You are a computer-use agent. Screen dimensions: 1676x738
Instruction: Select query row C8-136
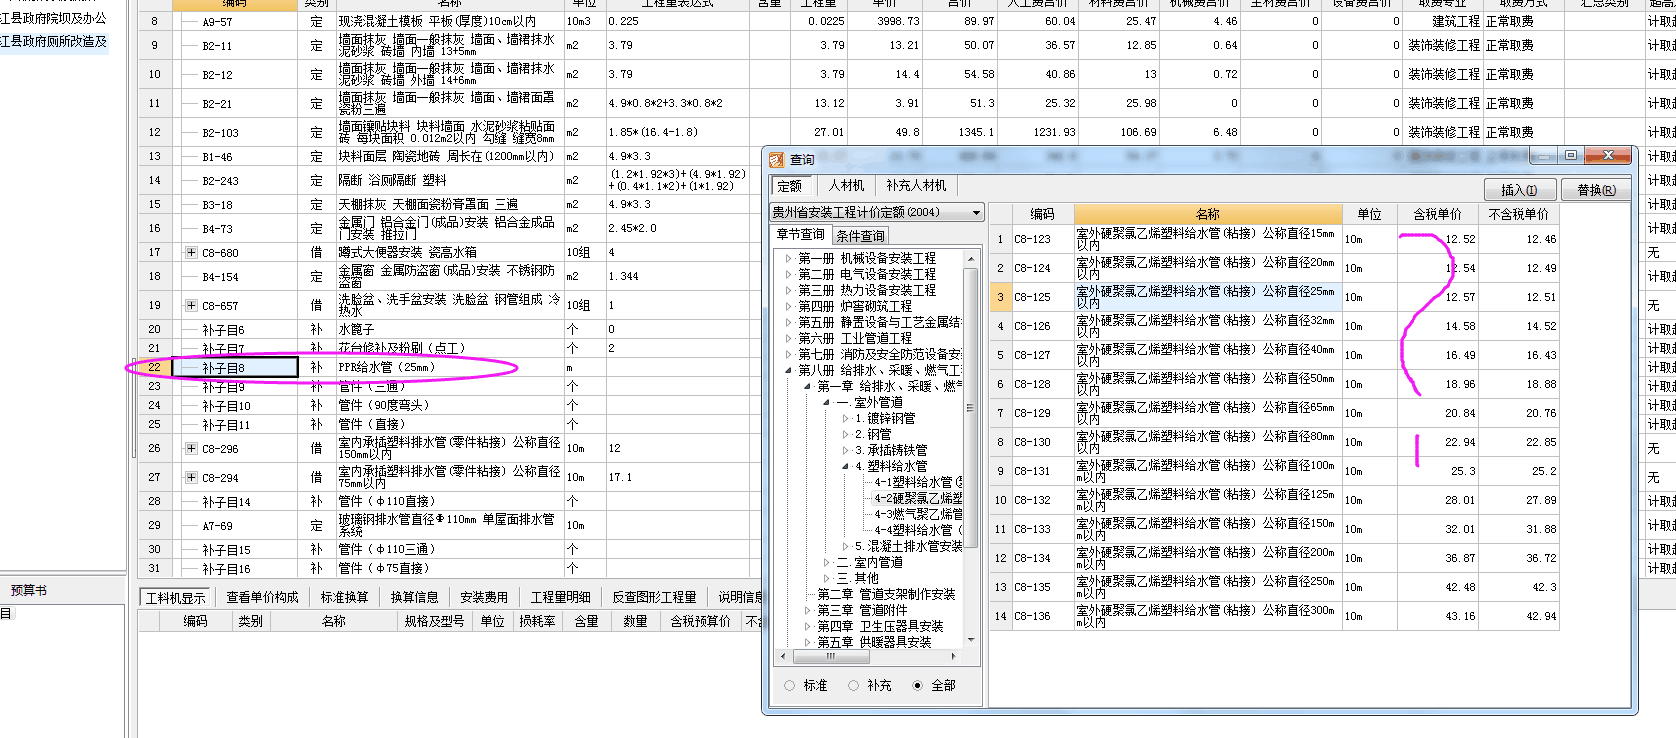click(x=1274, y=616)
